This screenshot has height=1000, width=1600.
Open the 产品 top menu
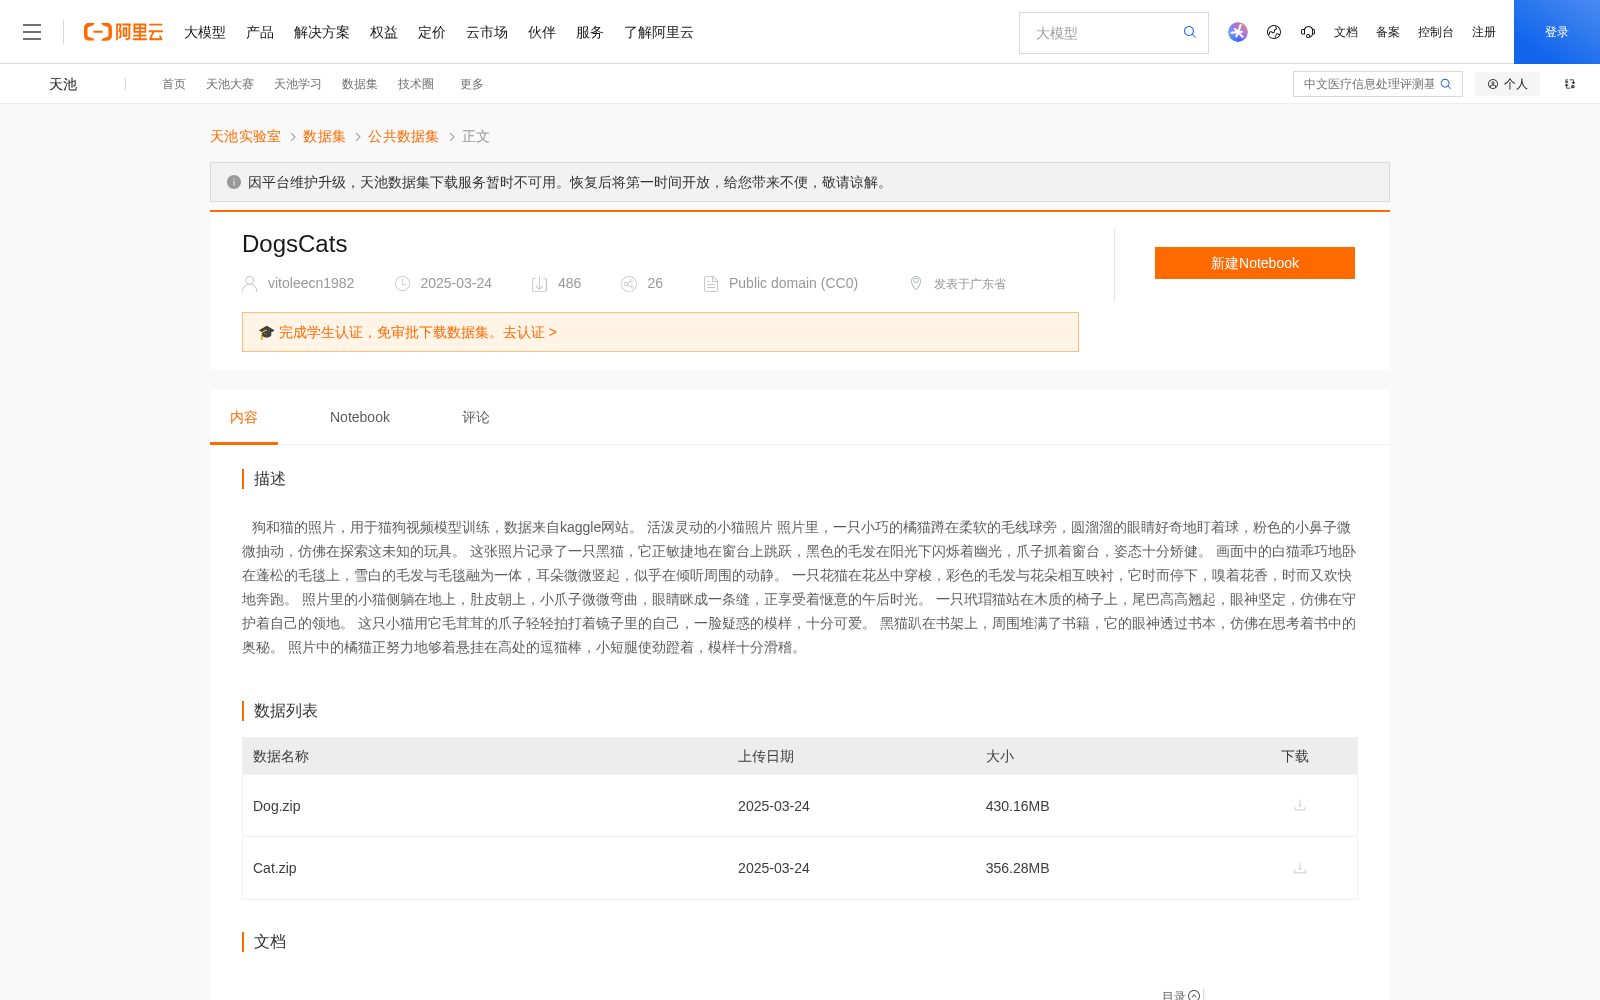(260, 32)
